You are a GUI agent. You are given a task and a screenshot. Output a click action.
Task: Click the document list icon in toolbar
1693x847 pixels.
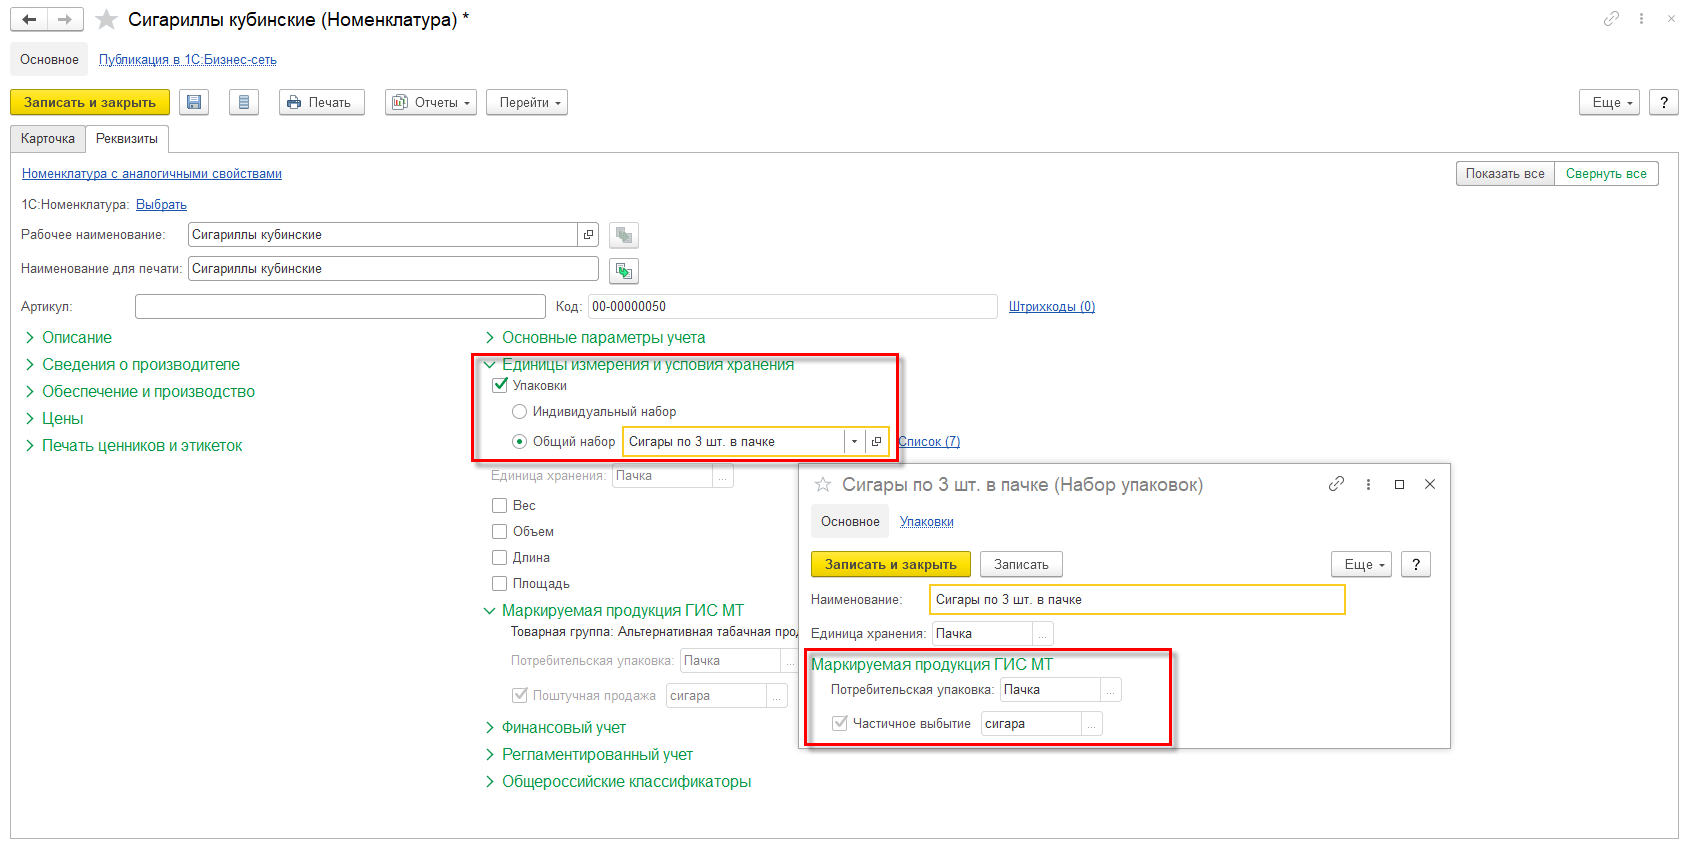click(x=244, y=102)
